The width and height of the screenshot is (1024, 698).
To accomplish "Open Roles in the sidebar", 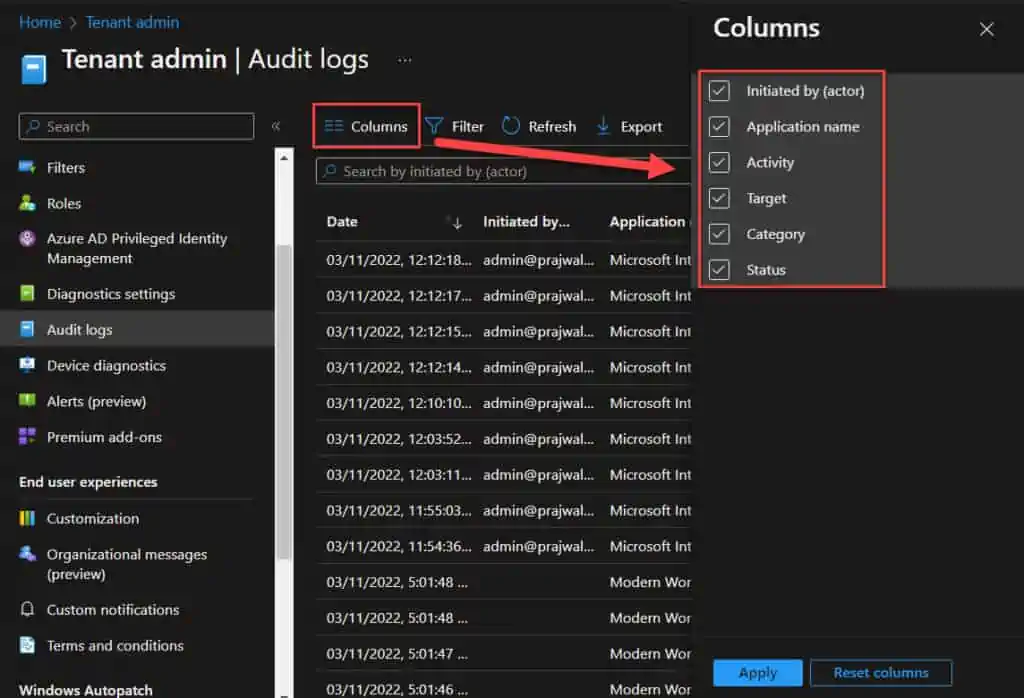I will coord(64,204).
